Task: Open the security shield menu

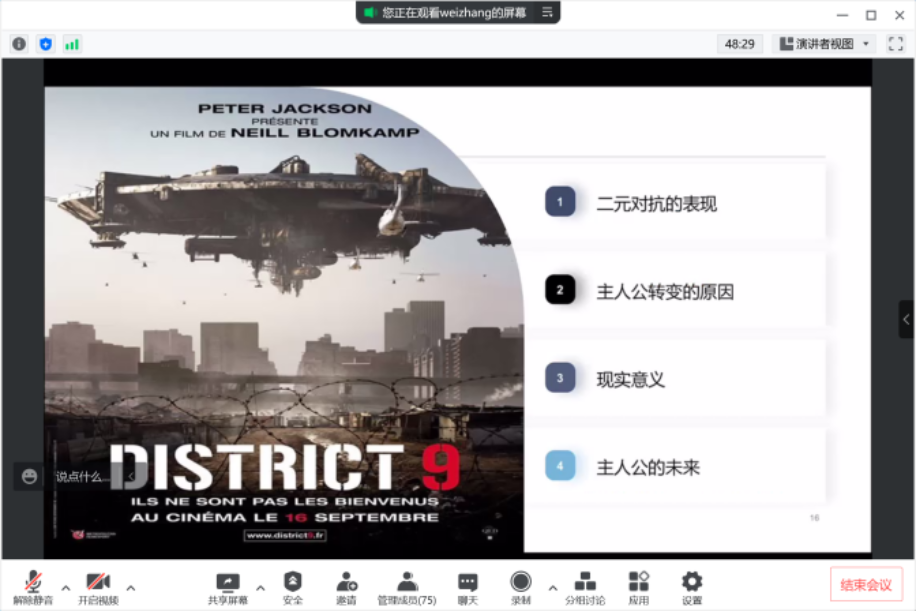Action: [x=292, y=588]
